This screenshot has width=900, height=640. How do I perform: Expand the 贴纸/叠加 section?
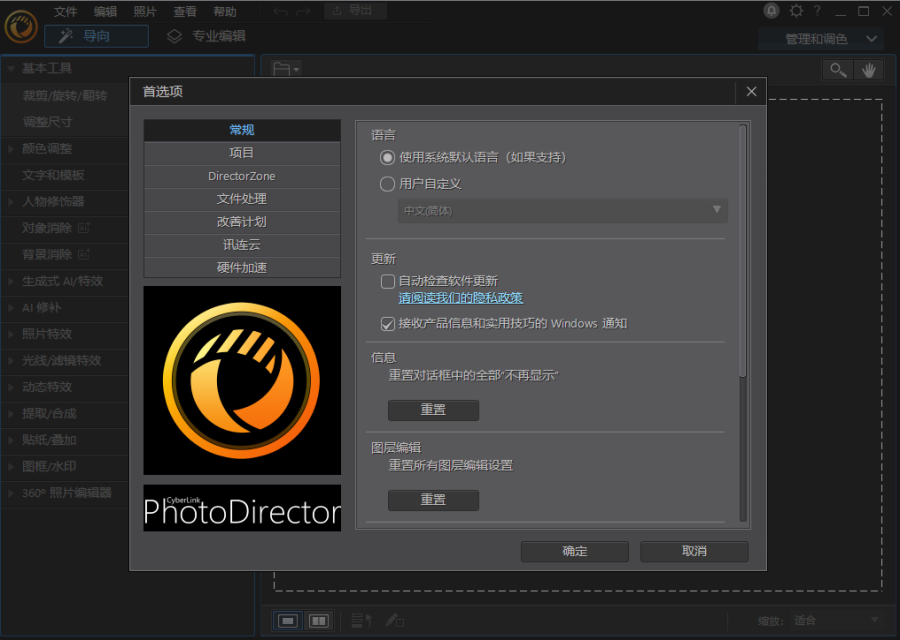(x=11, y=440)
